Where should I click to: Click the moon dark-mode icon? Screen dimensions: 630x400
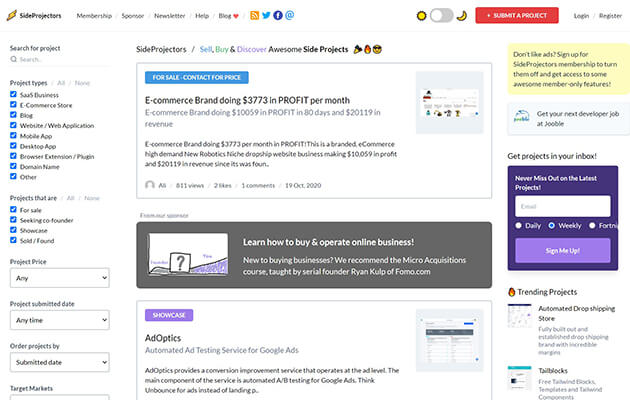pos(462,16)
